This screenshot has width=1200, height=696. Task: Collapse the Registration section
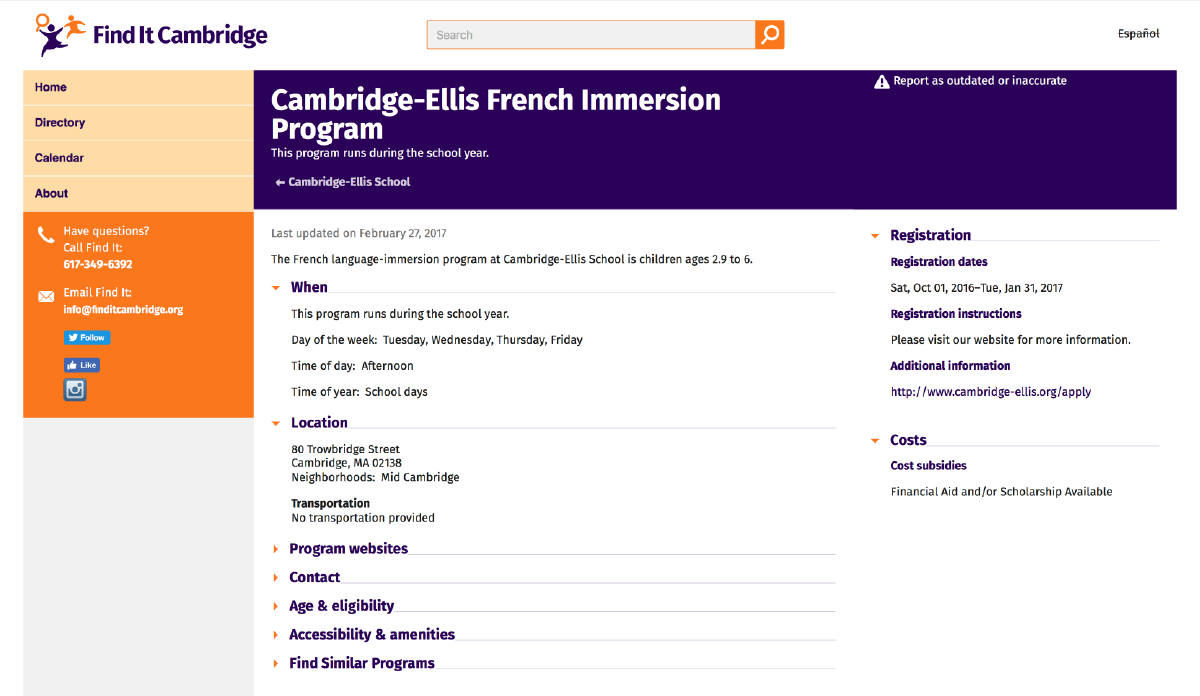(930, 235)
